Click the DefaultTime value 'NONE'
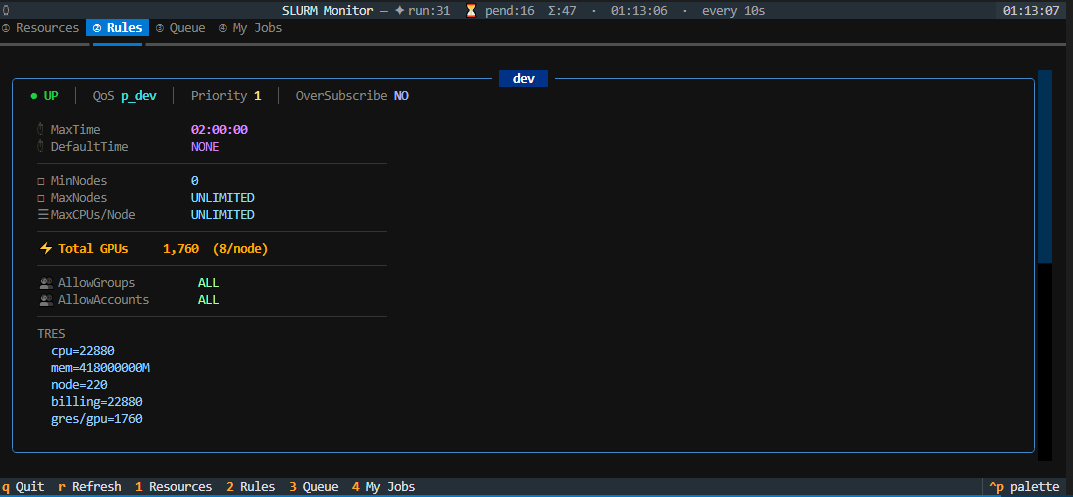 coord(205,146)
